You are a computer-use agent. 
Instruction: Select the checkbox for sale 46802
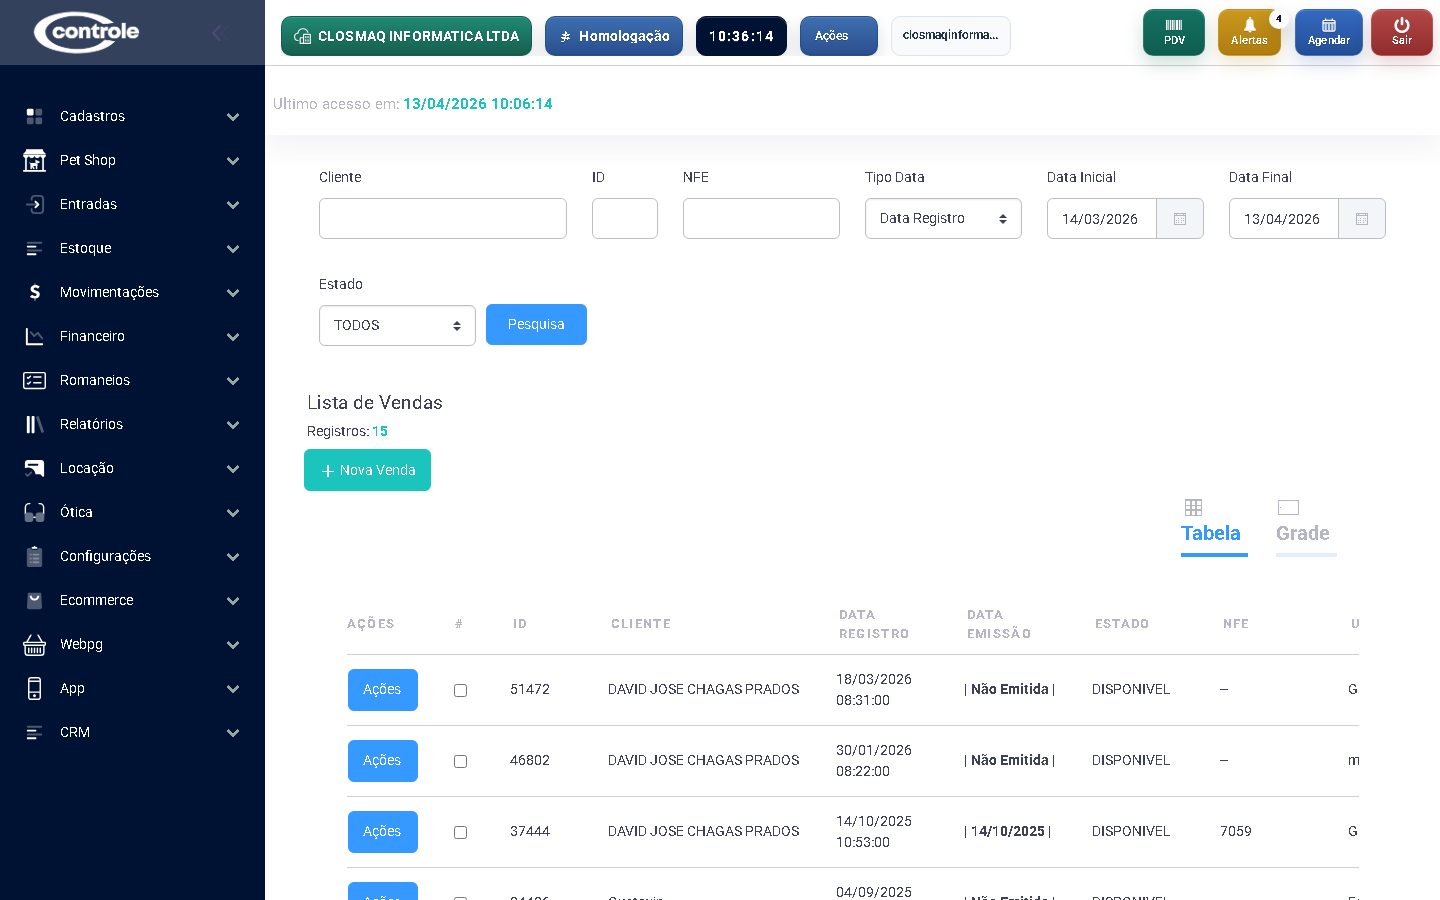click(x=460, y=761)
